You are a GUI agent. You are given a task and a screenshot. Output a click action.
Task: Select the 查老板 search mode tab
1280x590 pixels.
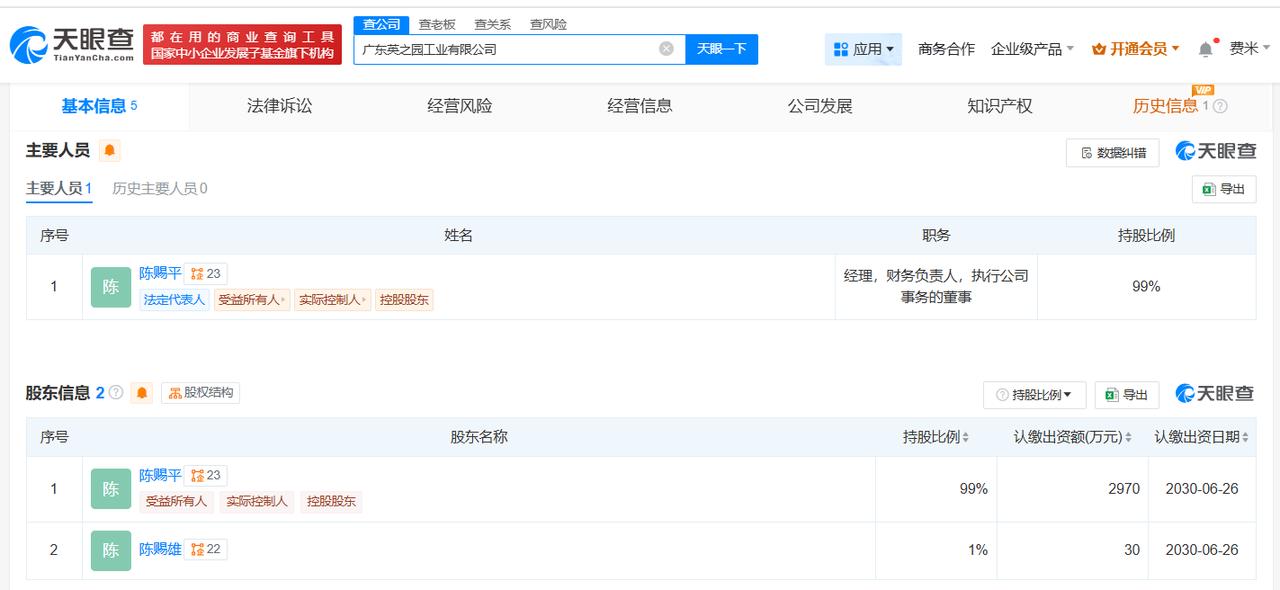tap(437, 24)
